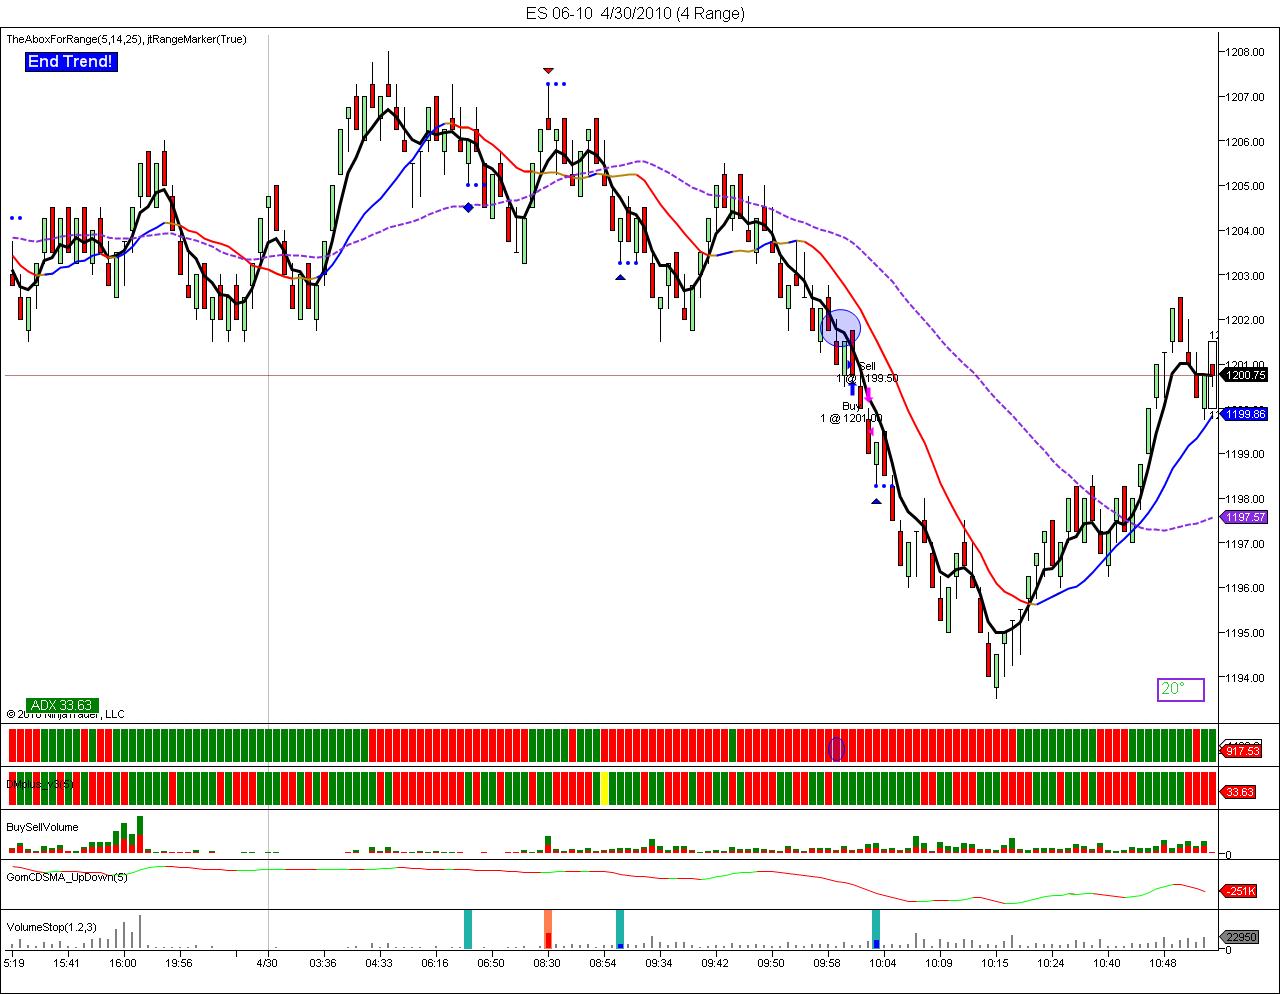Click the 10:48 time axis label
Screen dimensions: 1280x994
tap(1162, 963)
